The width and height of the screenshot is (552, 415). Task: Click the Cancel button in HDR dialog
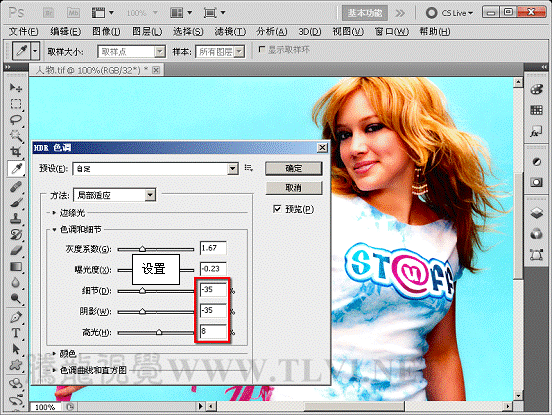coord(294,188)
